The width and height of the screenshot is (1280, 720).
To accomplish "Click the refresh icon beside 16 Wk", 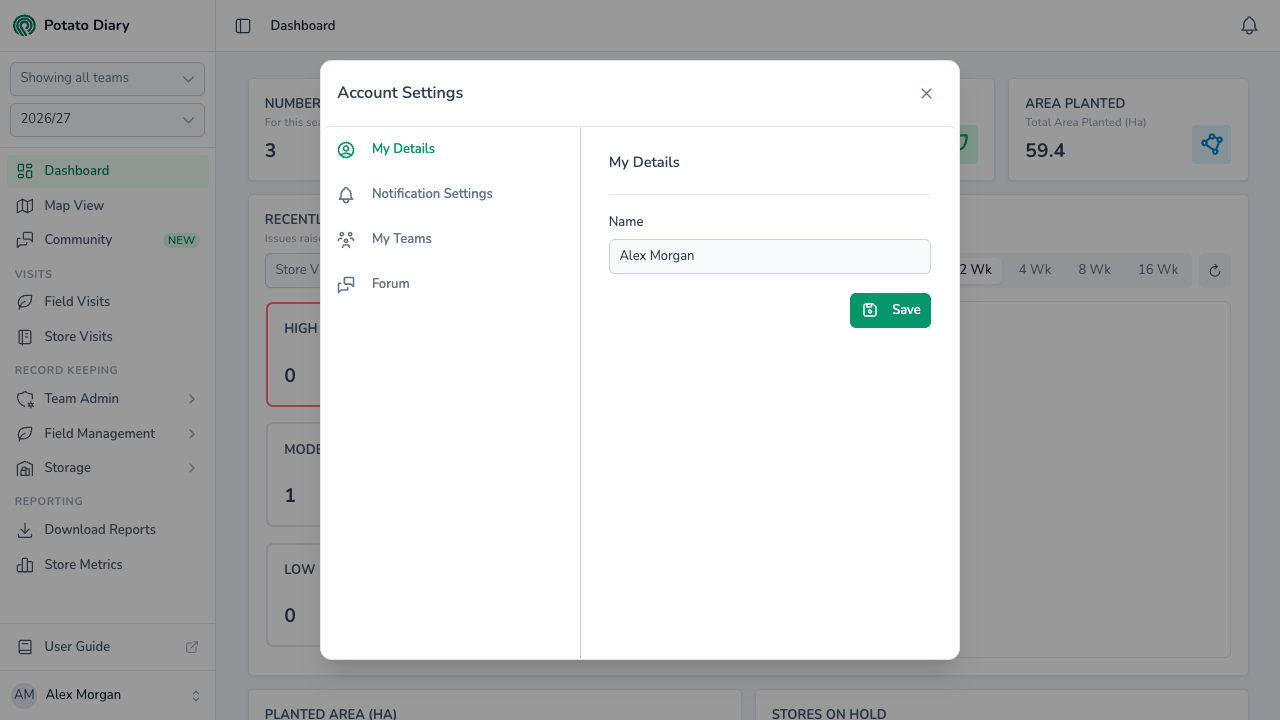I will tap(1215, 270).
